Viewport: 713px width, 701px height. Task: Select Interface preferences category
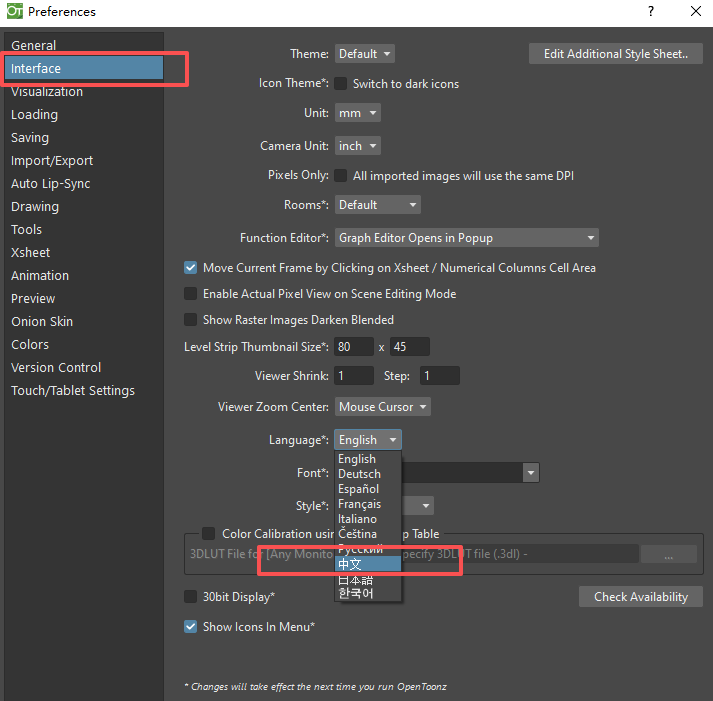[84, 68]
